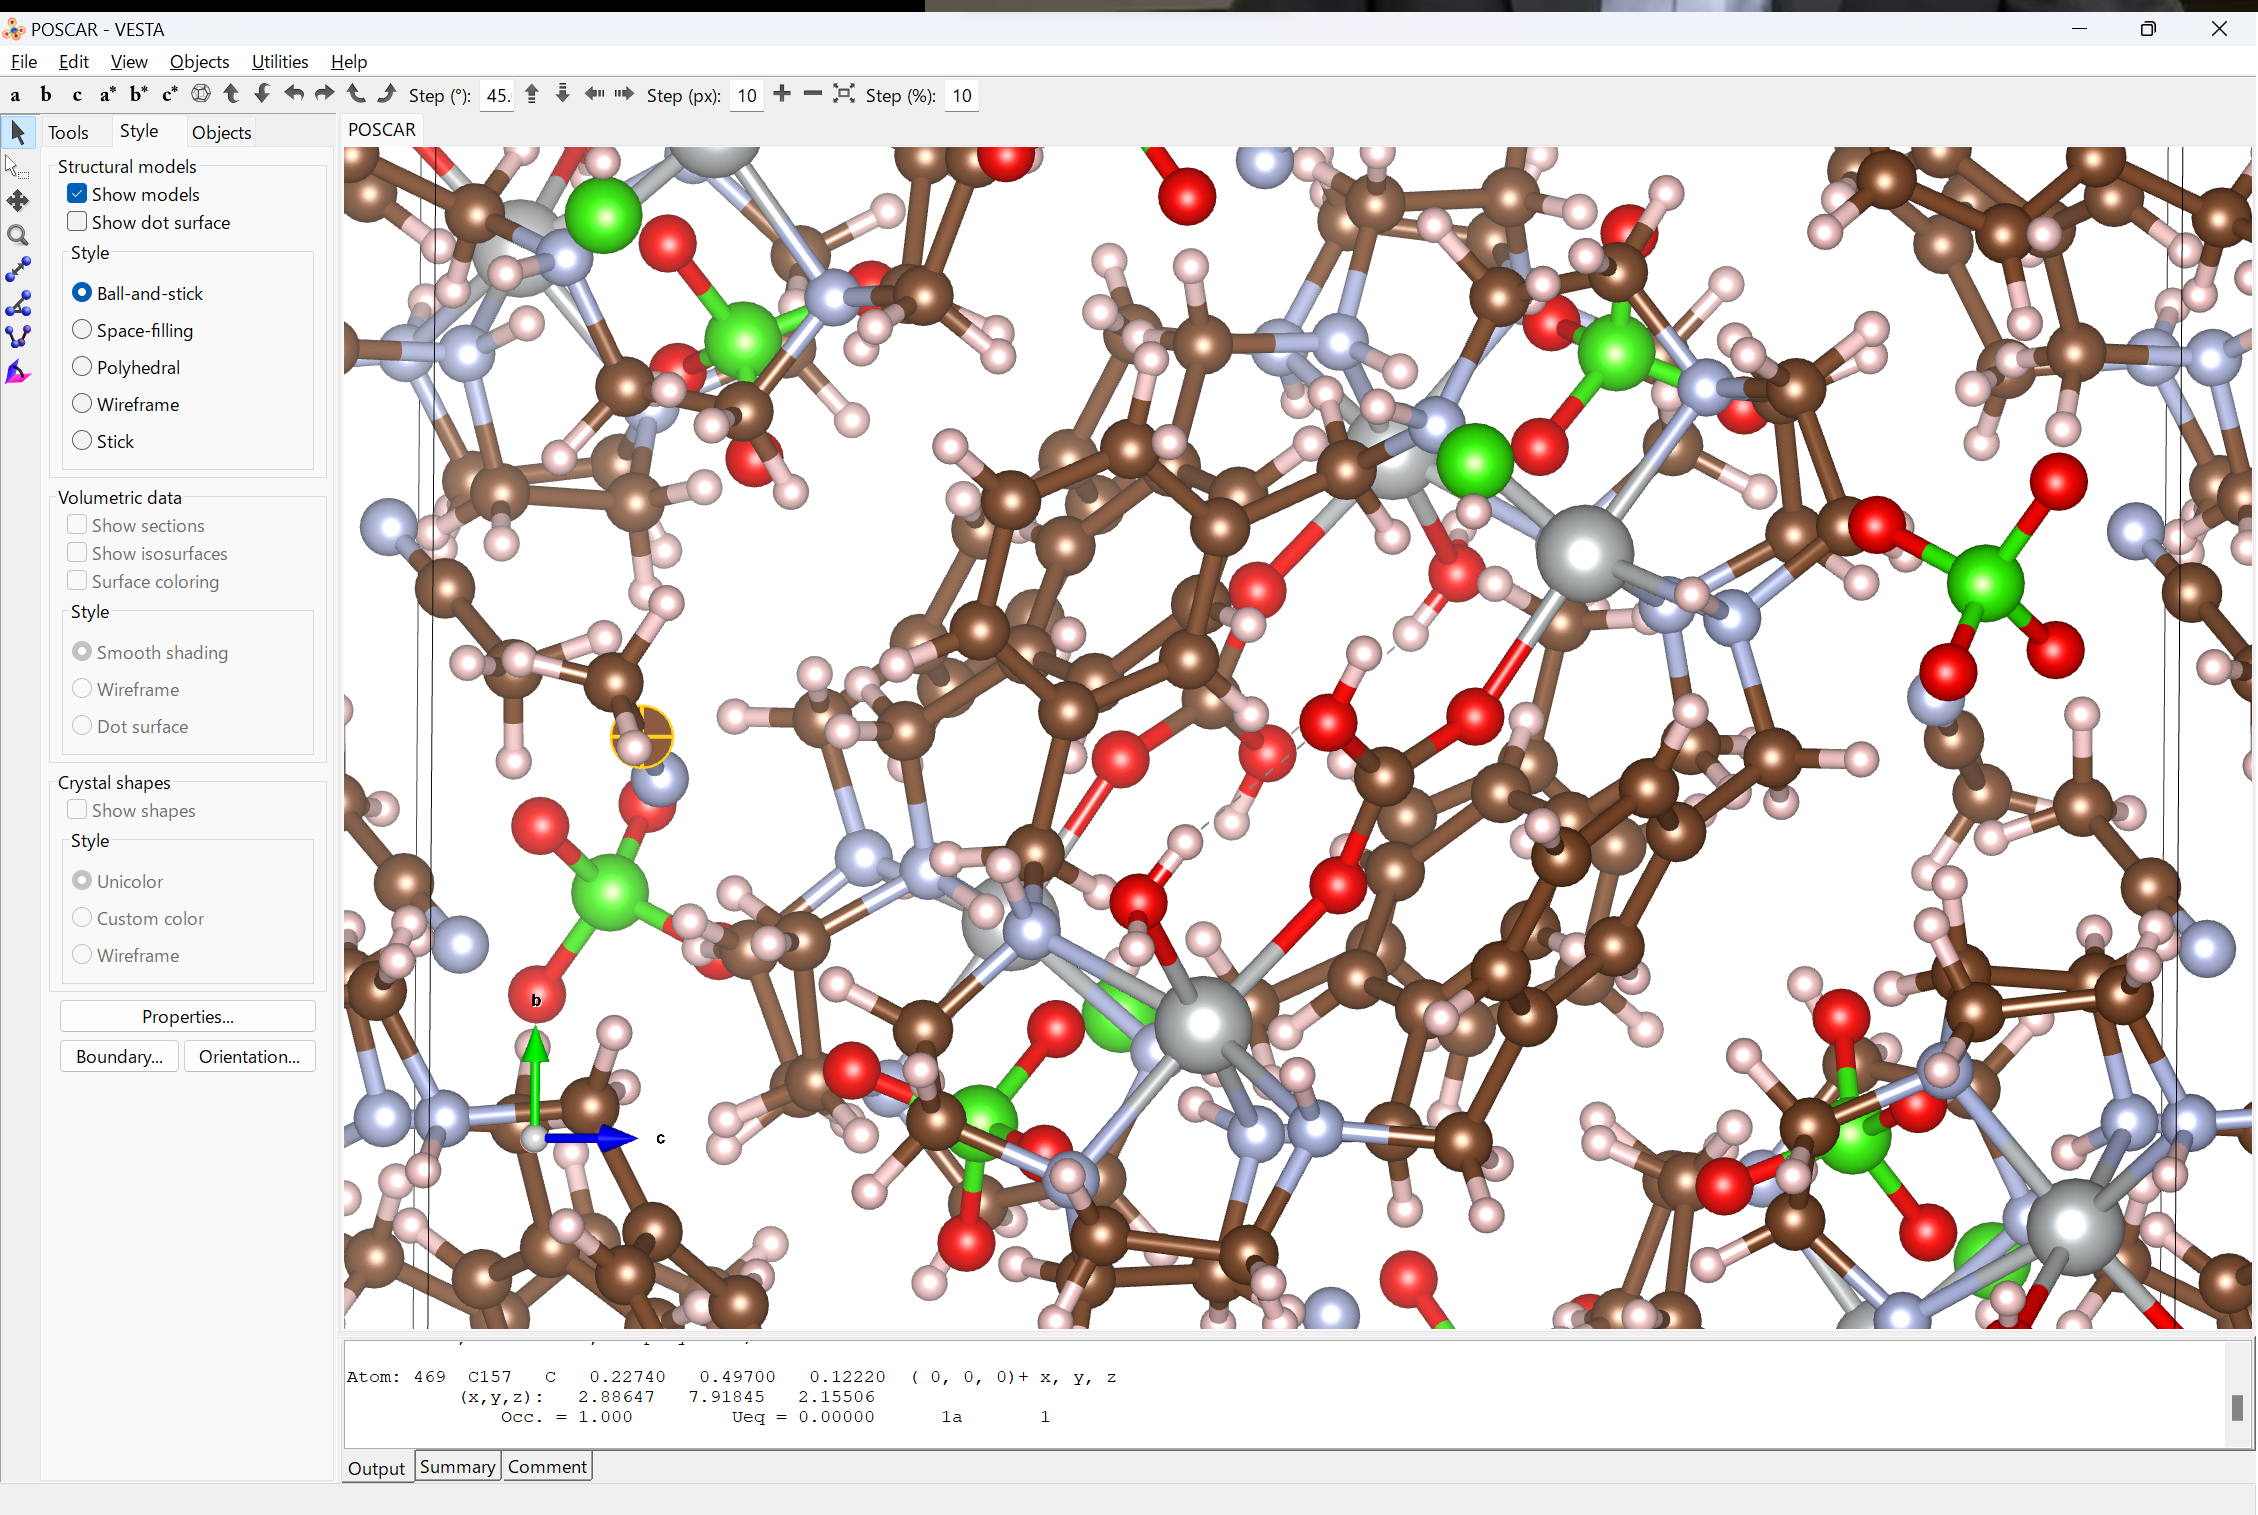2258x1515 pixels.
Task: Select the dihedral angle tool
Action: (x=18, y=337)
